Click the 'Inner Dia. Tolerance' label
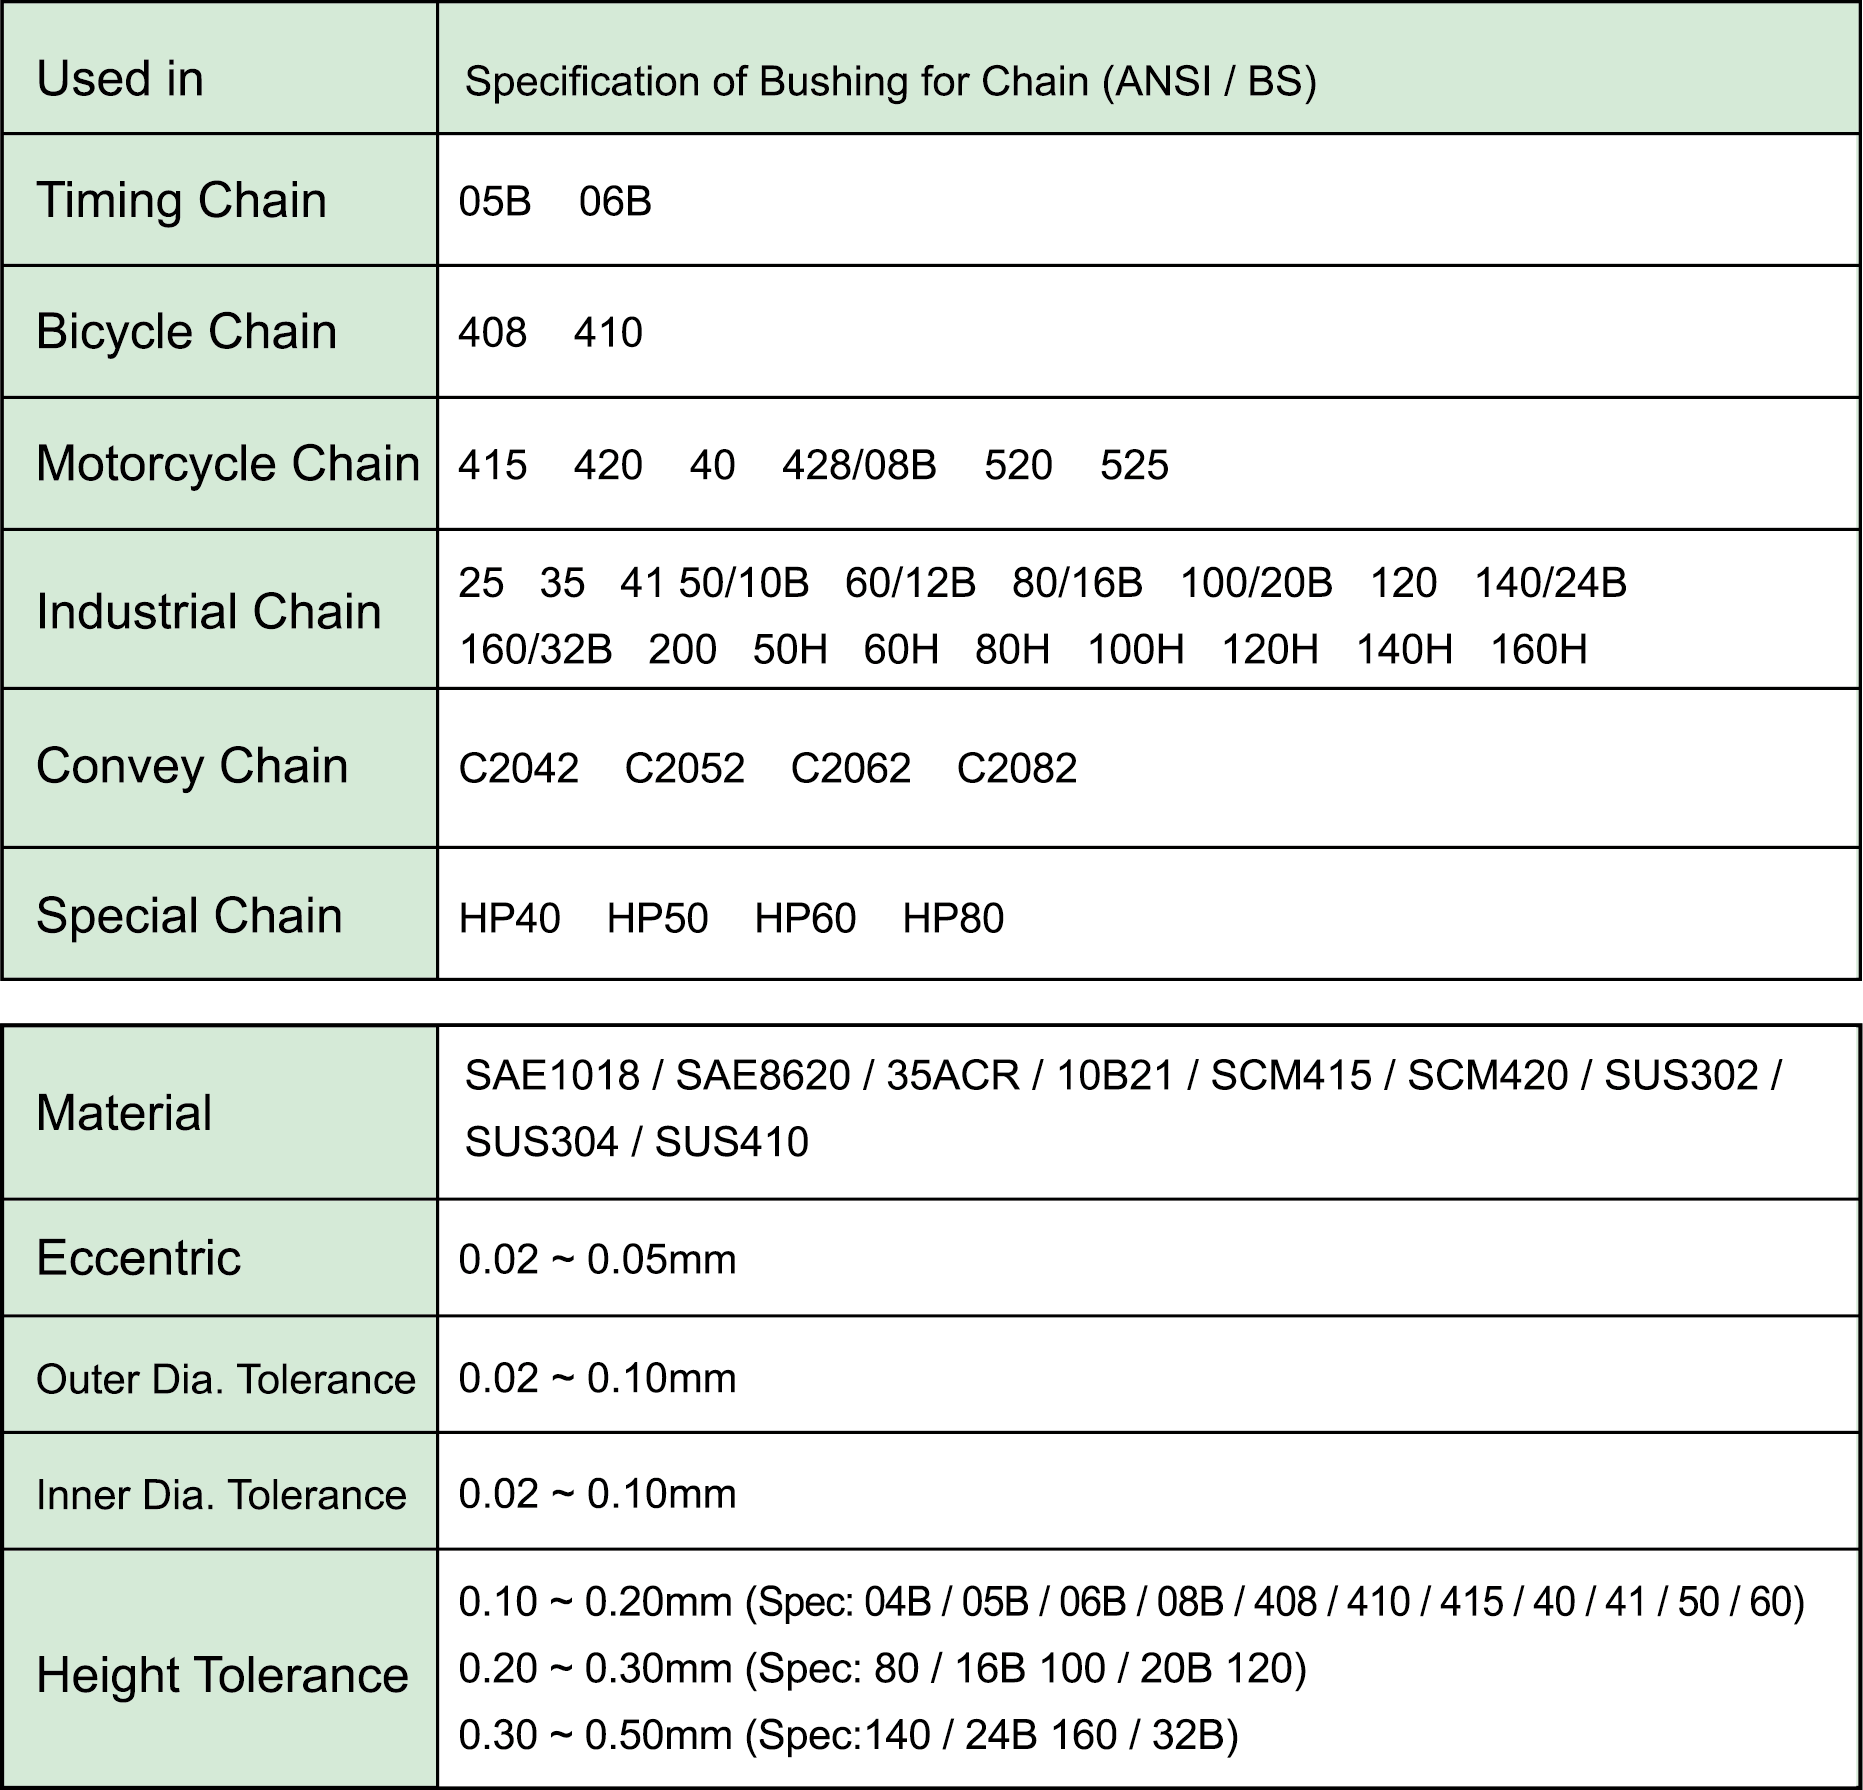The width and height of the screenshot is (1863, 1790). pos(221,1495)
